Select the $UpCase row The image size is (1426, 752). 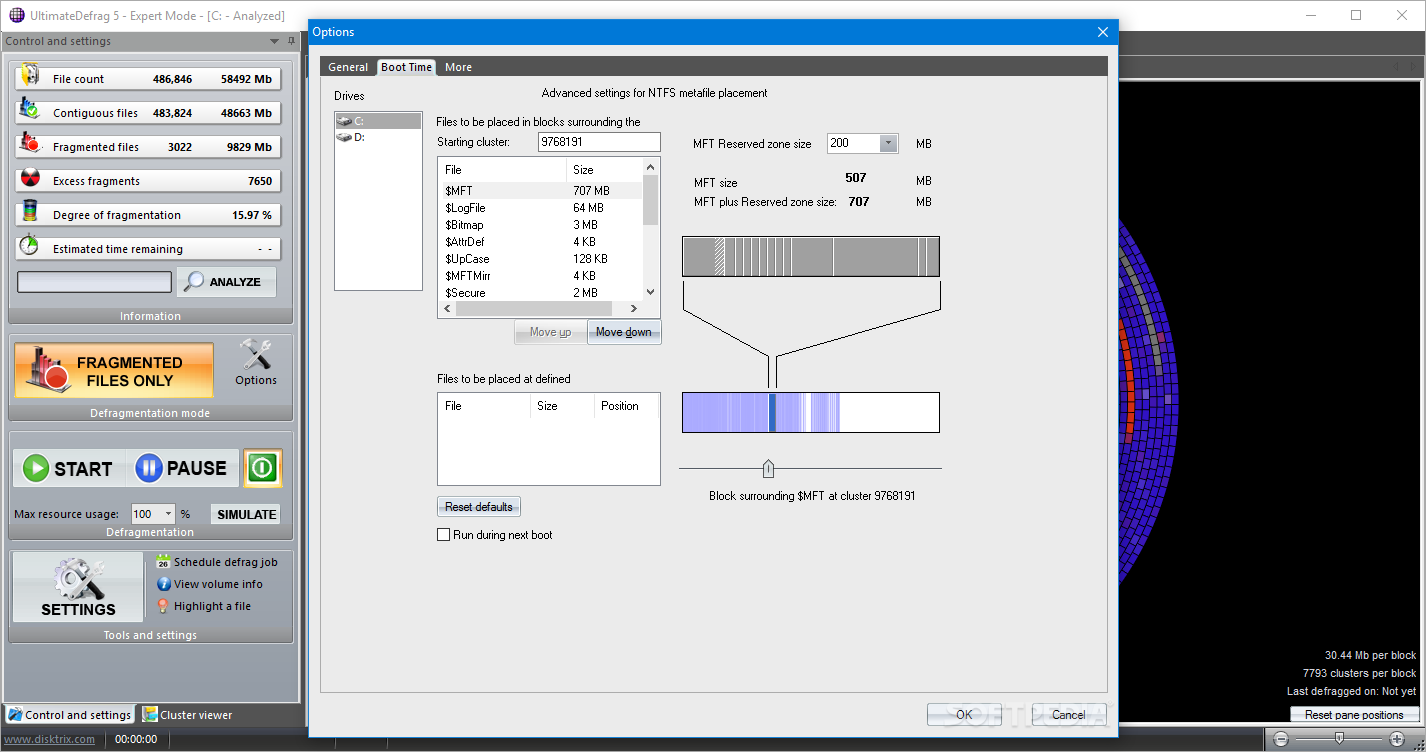pyautogui.click(x=540, y=259)
